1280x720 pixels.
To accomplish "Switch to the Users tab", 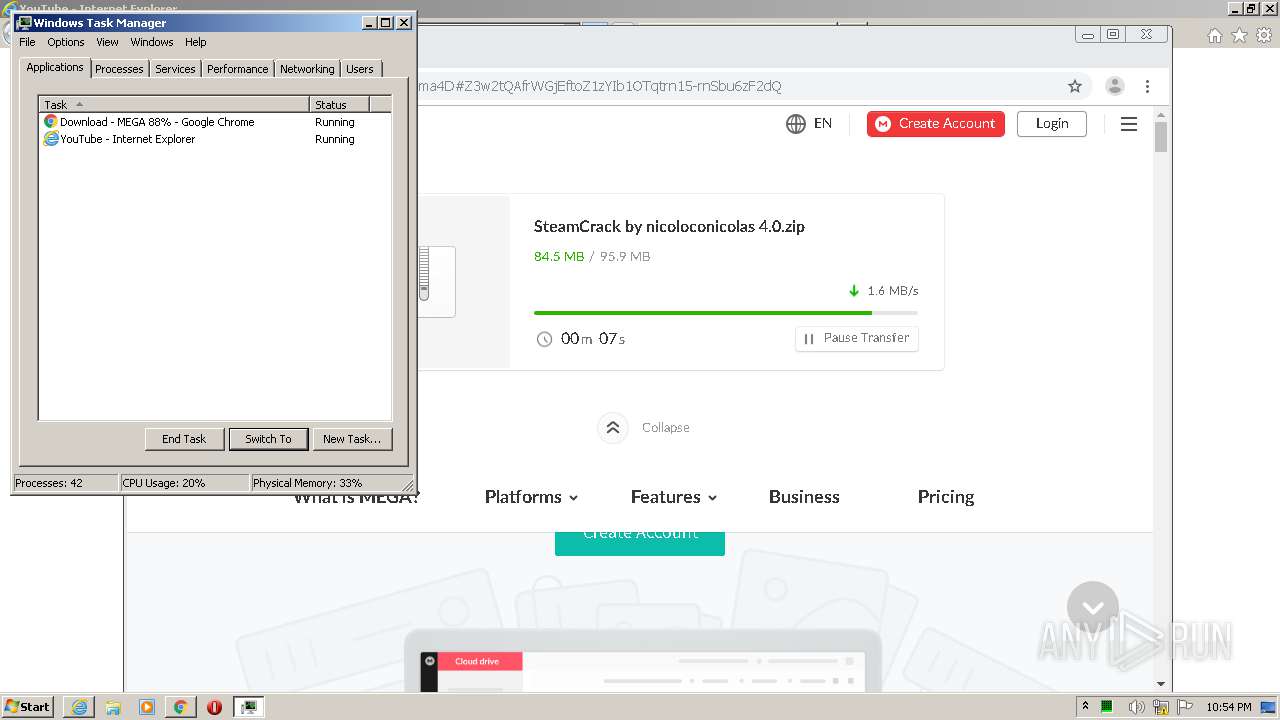I will pyautogui.click(x=360, y=69).
